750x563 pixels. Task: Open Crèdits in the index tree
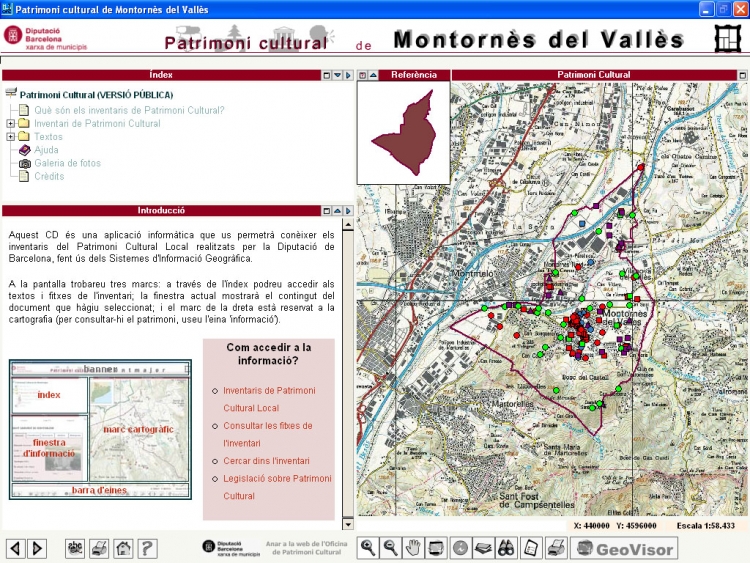point(49,176)
